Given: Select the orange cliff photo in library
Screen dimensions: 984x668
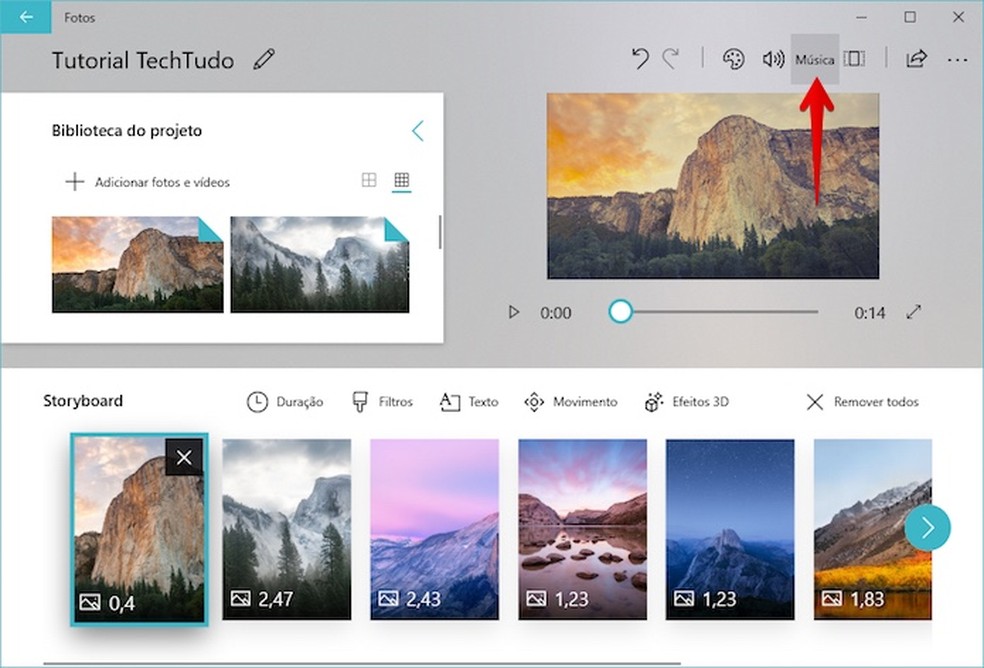Looking at the screenshot, I should click(x=137, y=264).
